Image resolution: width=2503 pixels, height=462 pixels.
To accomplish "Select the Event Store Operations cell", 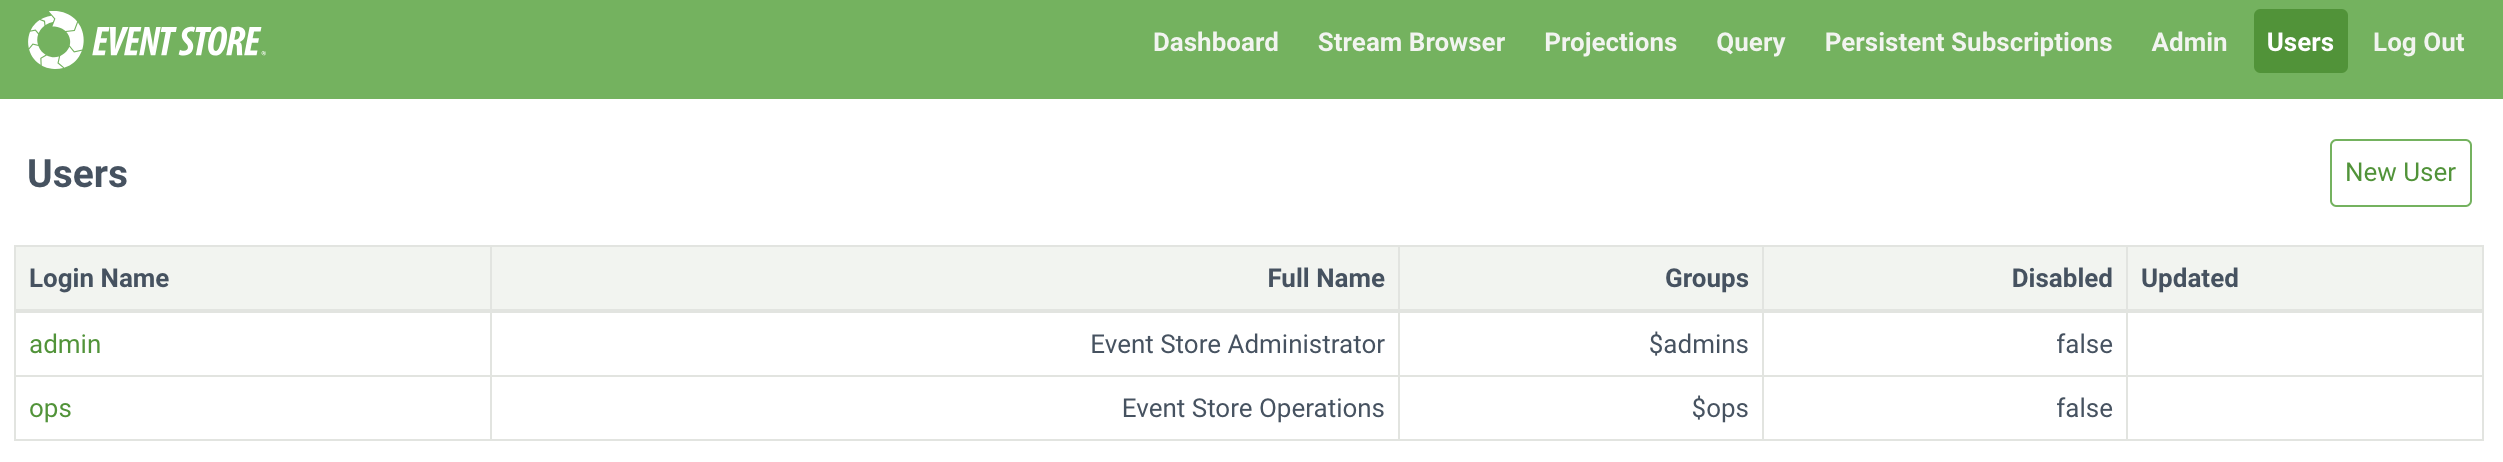I will (1252, 408).
